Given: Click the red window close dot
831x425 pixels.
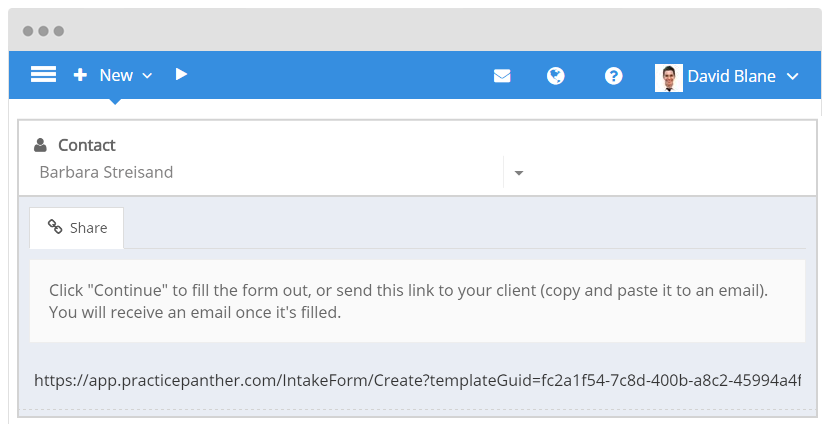Looking at the screenshot, I should click(28, 31).
